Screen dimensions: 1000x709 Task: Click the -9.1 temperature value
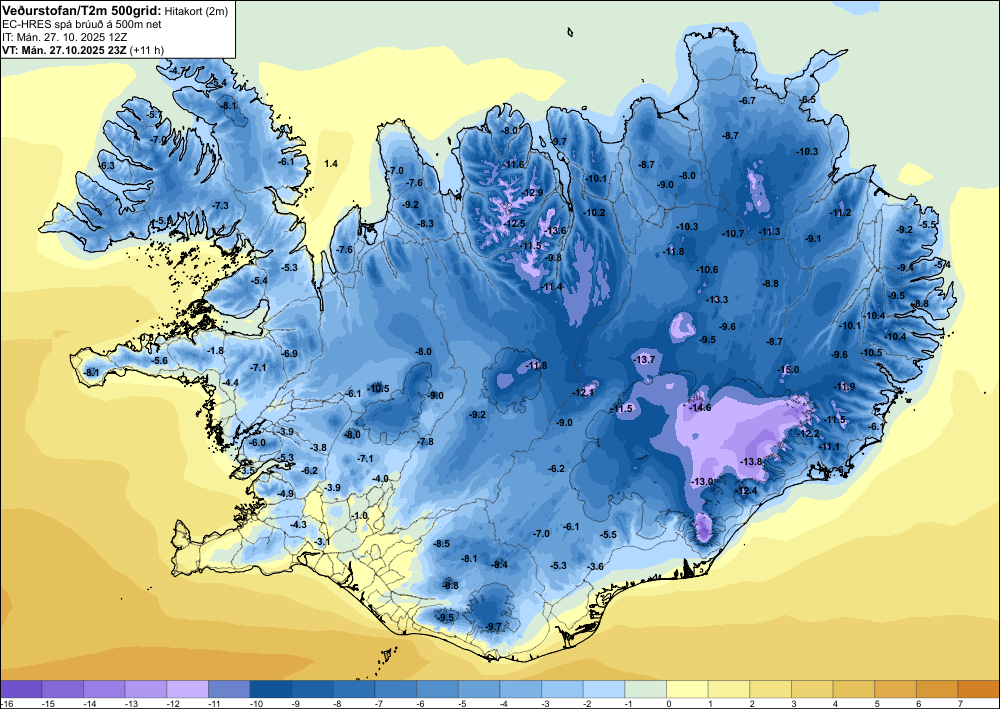813,238
